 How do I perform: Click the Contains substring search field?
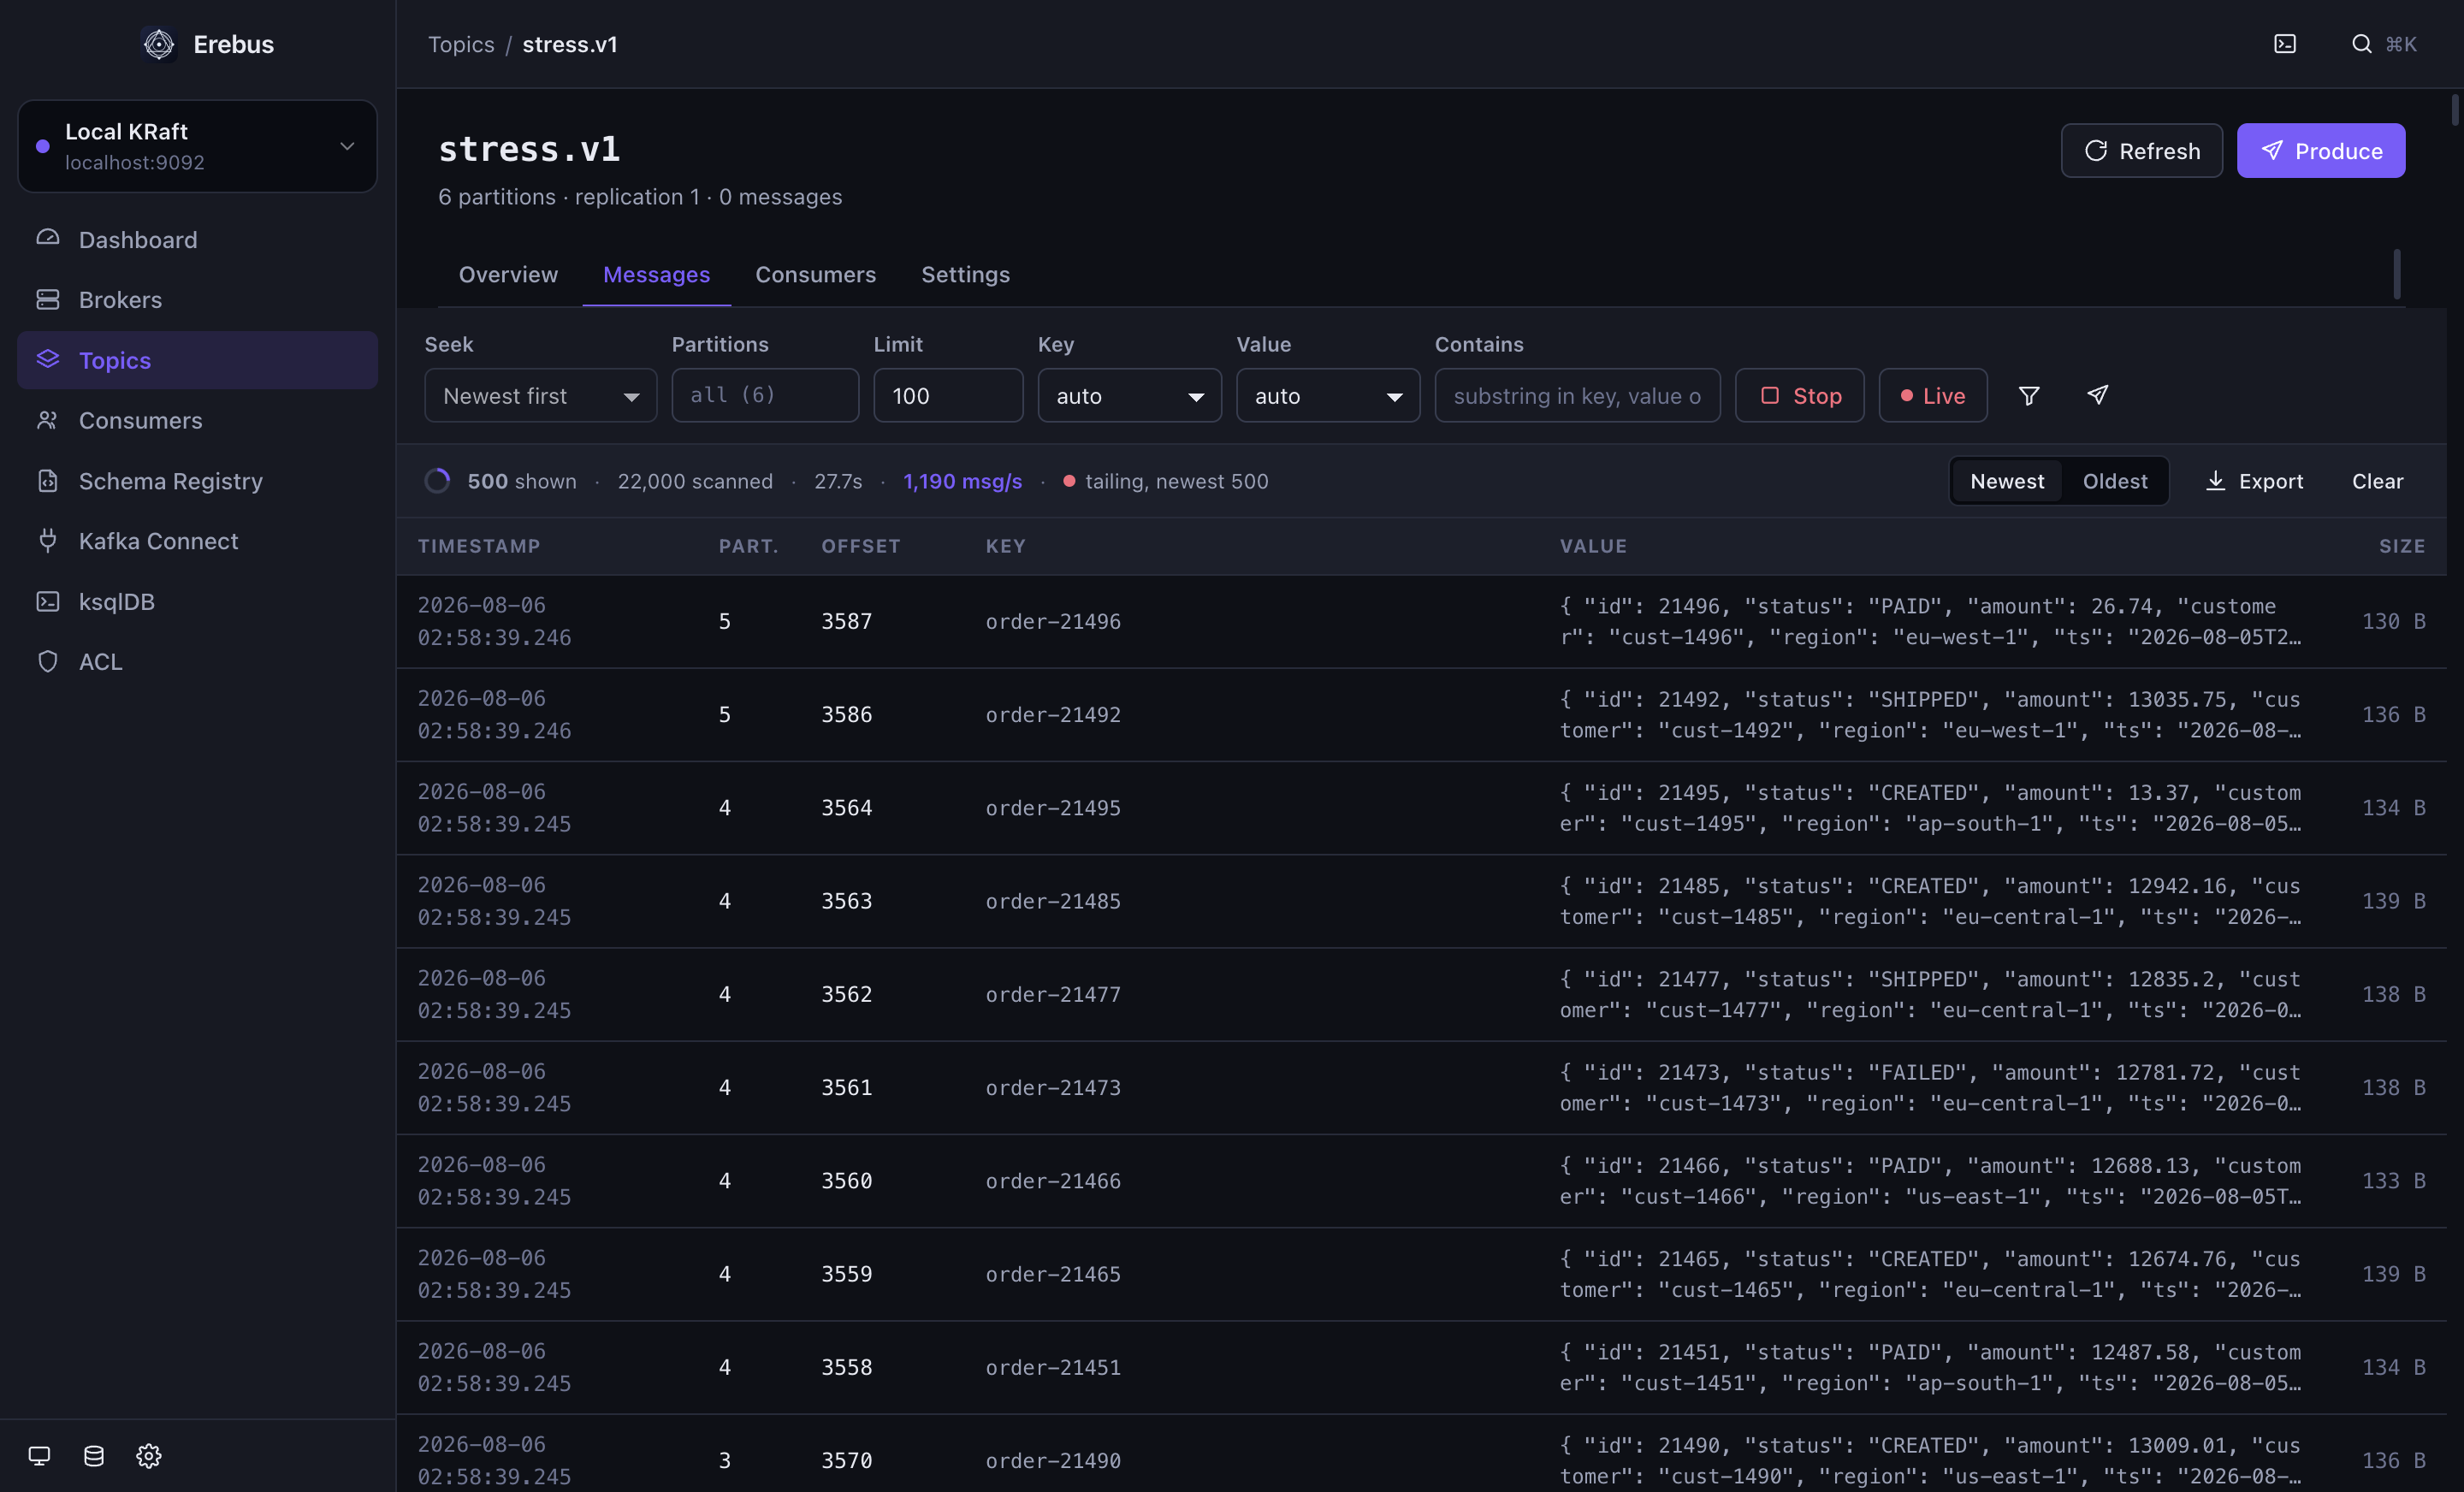(x=1577, y=395)
